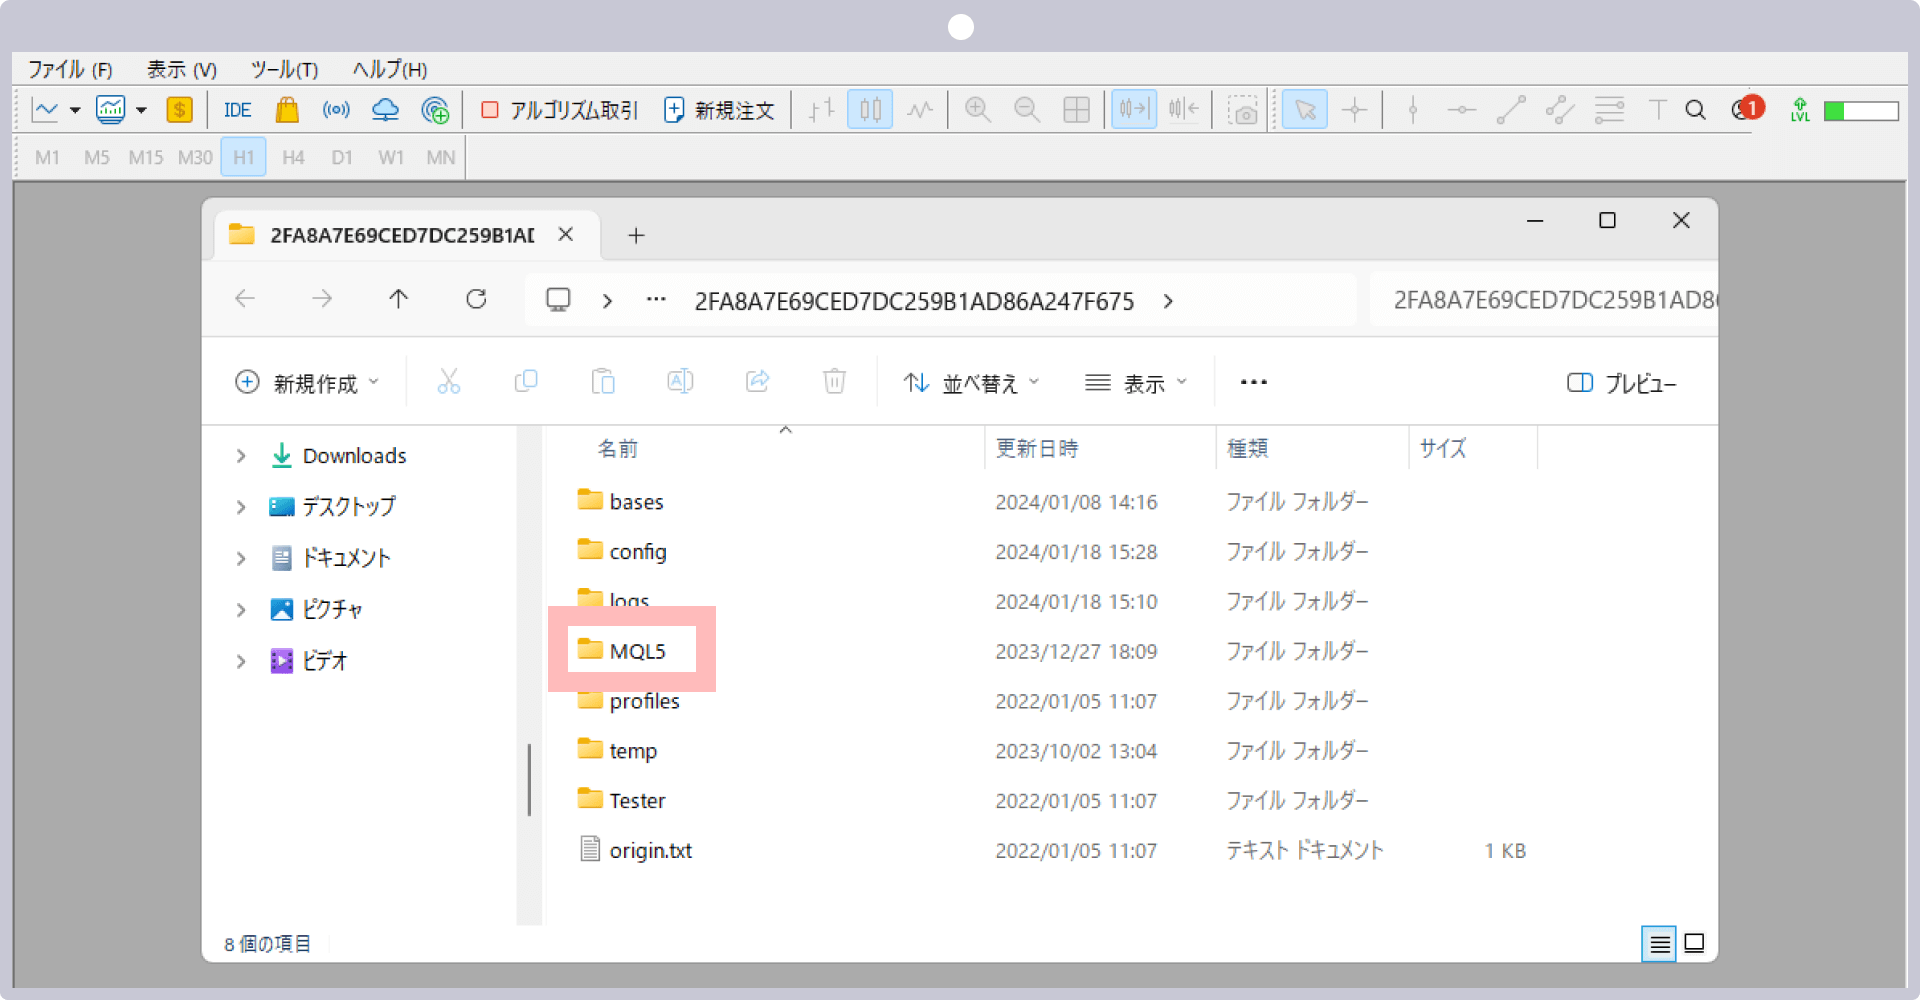Click the search magnifier icon in toolbar
The width and height of the screenshot is (1920, 1000).
pos(1695,110)
